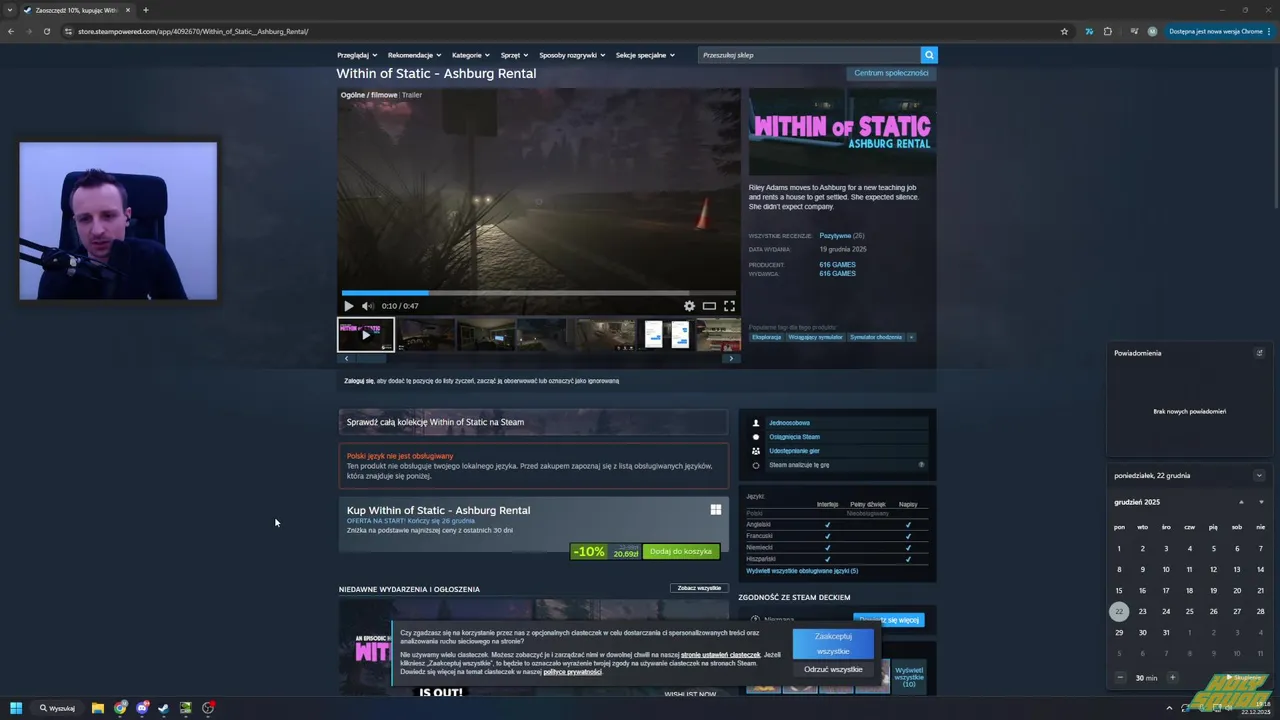
Task: Open video player settings gear
Action: click(x=689, y=306)
